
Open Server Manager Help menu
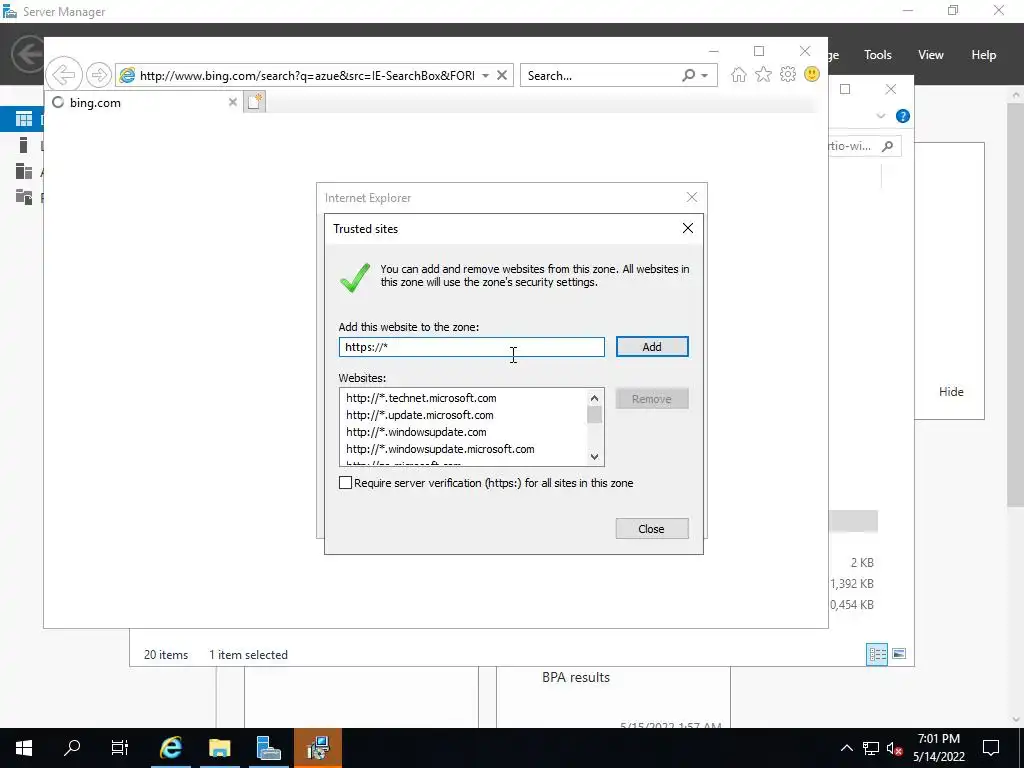pyautogui.click(x=983, y=55)
